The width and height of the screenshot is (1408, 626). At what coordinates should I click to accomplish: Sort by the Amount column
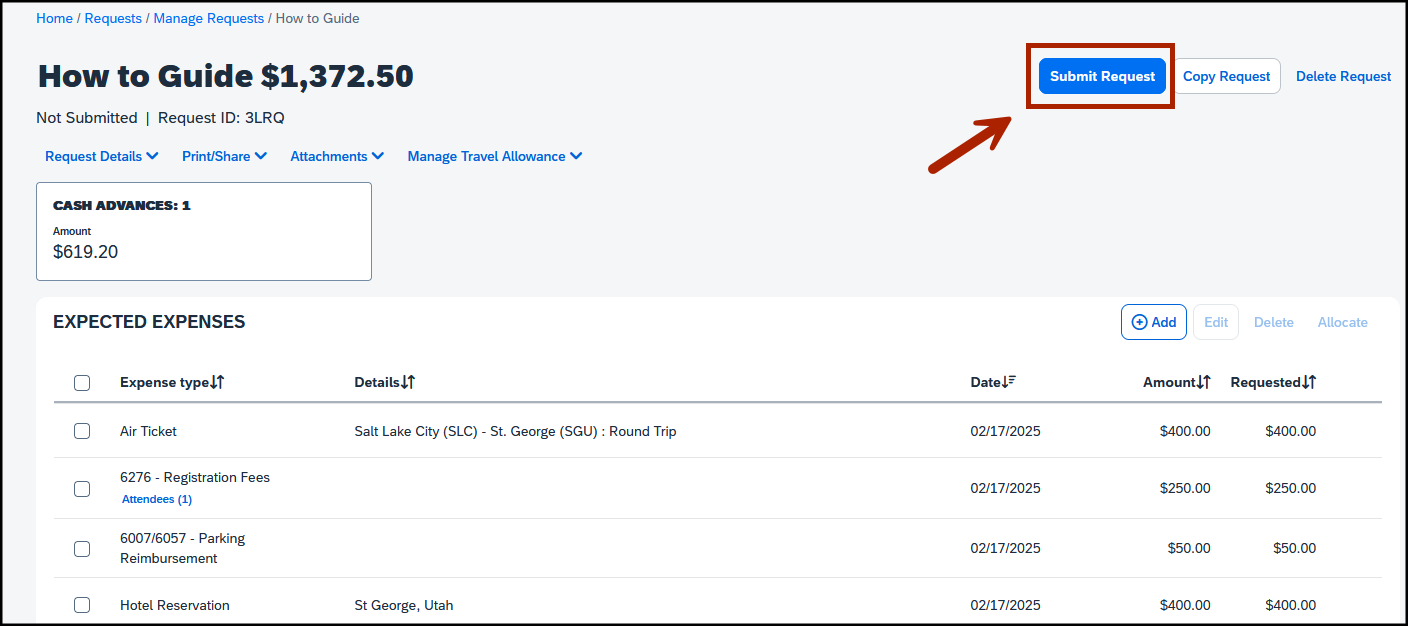tap(1177, 382)
